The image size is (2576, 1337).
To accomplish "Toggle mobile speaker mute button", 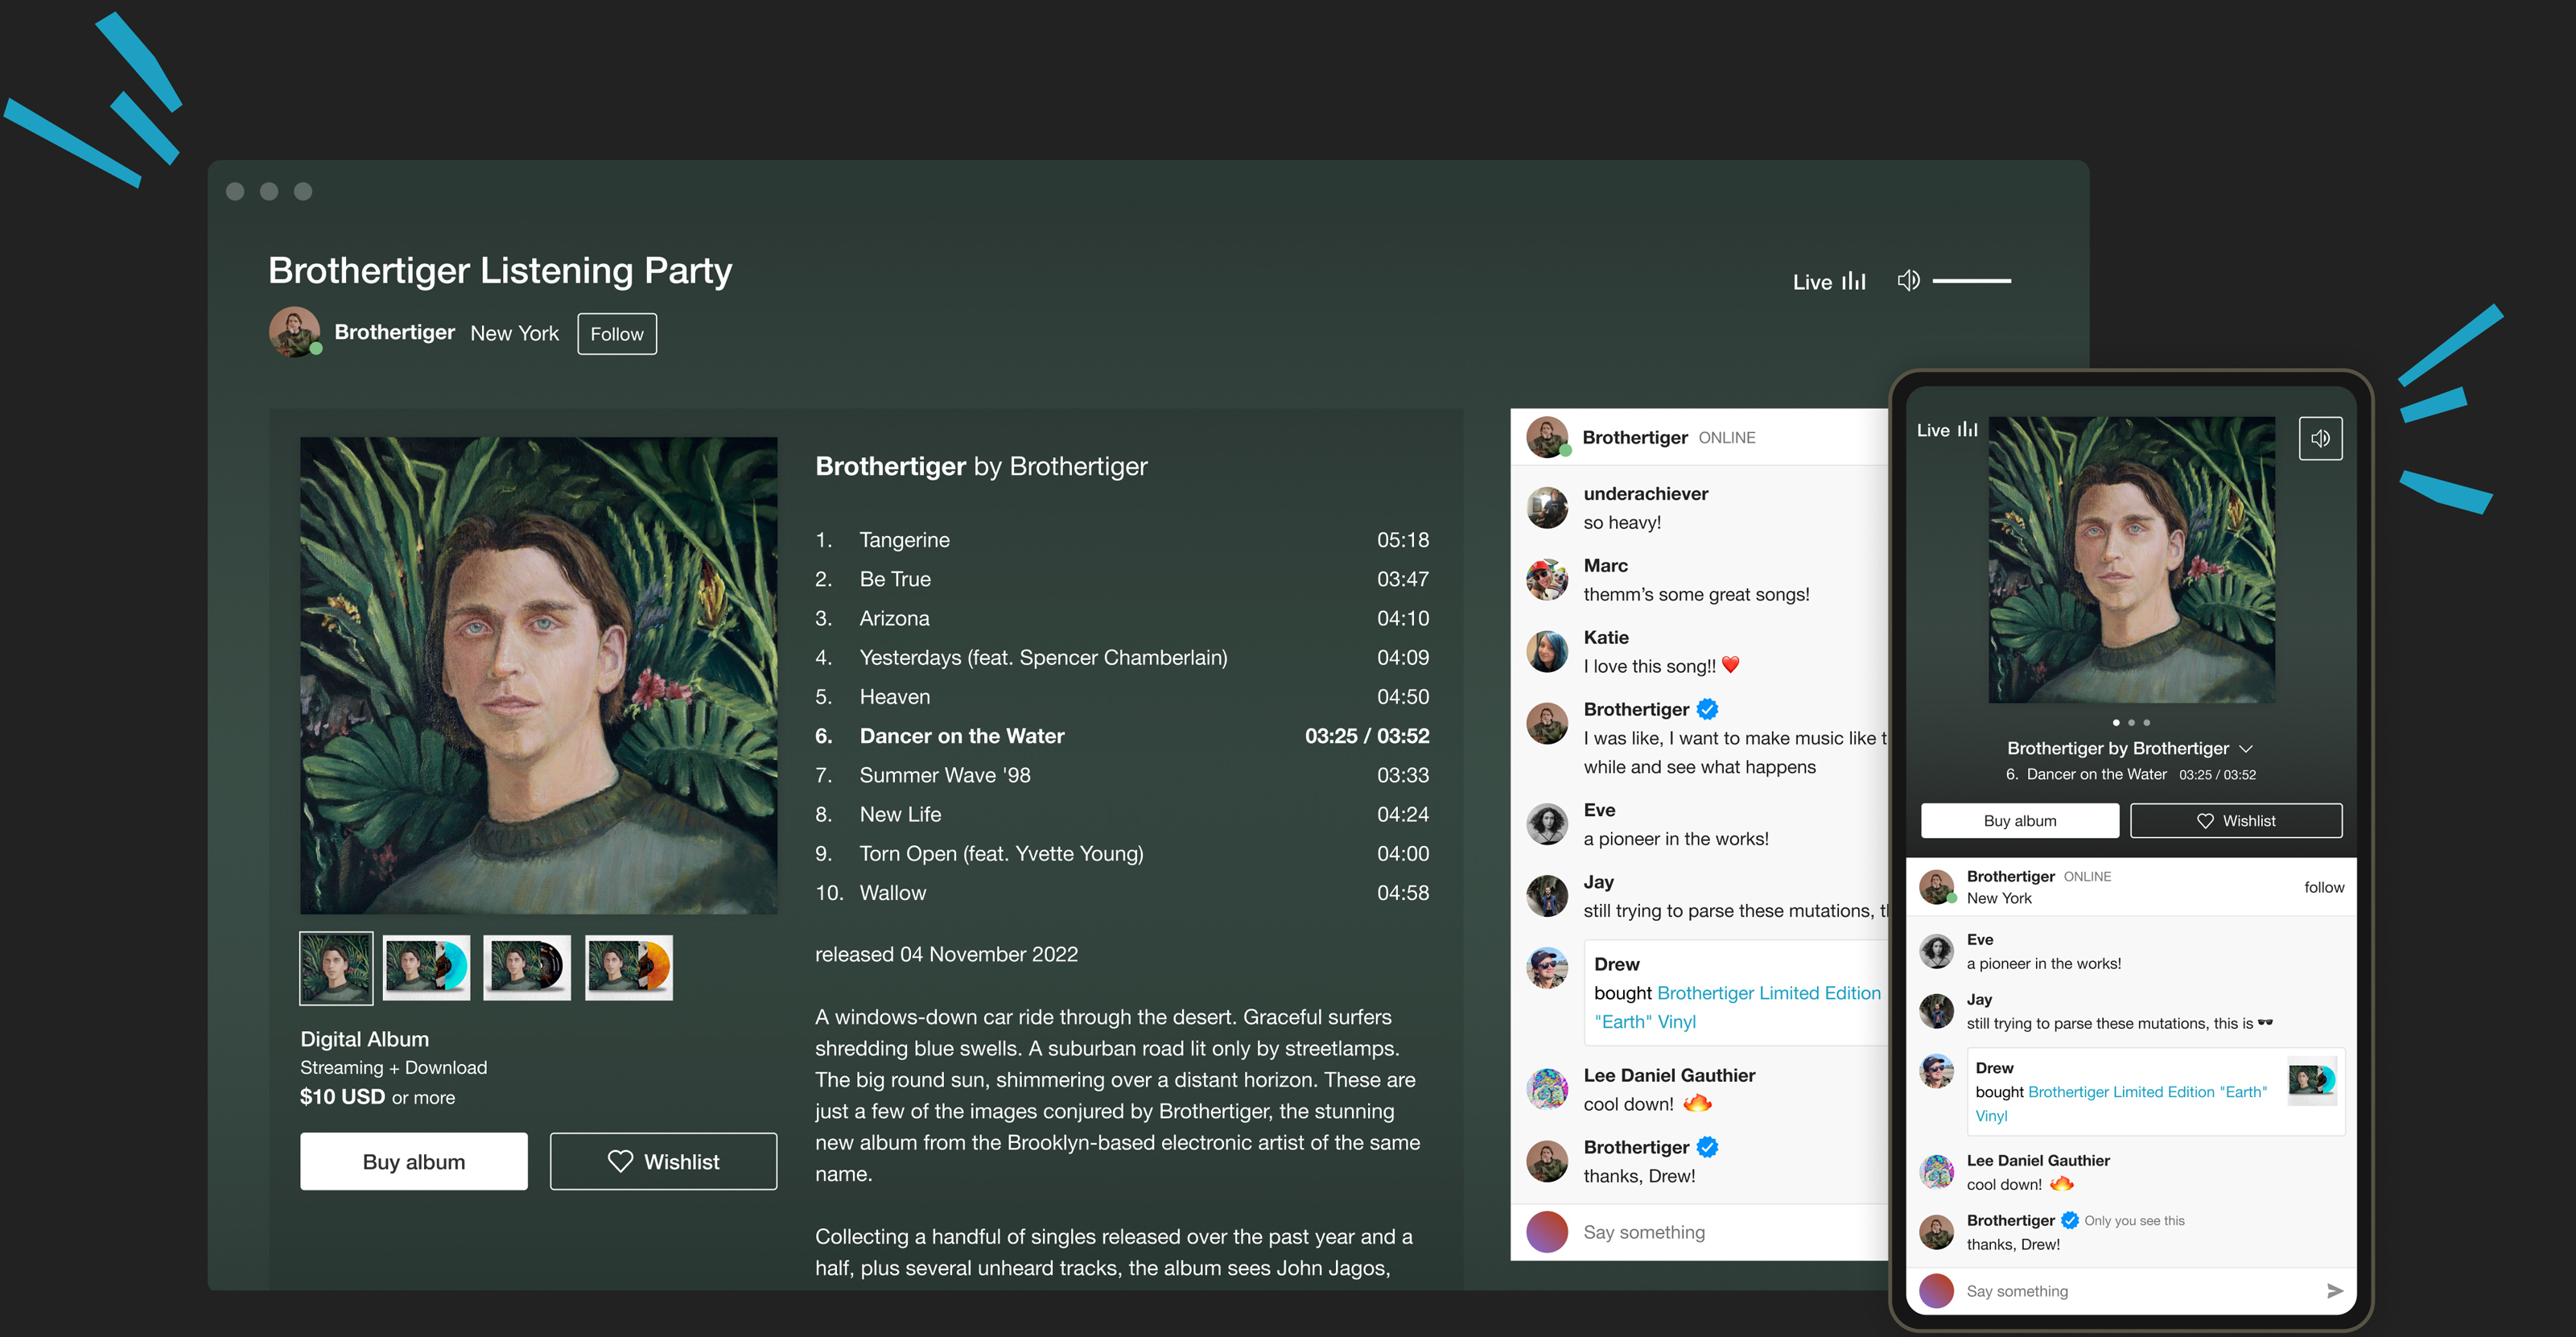I will click(x=2320, y=438).
